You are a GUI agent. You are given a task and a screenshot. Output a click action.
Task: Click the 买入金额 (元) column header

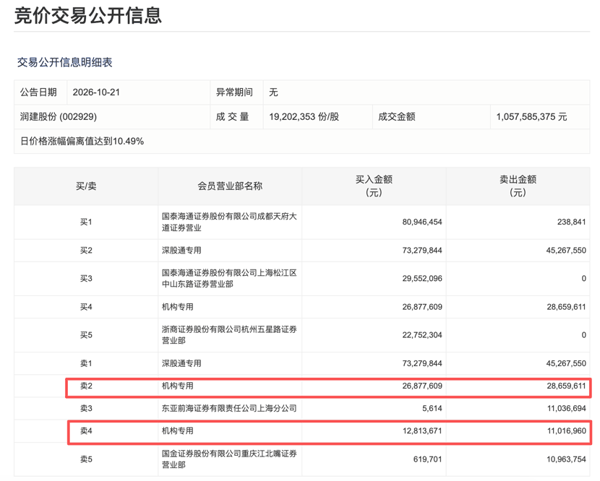point(374,186)
